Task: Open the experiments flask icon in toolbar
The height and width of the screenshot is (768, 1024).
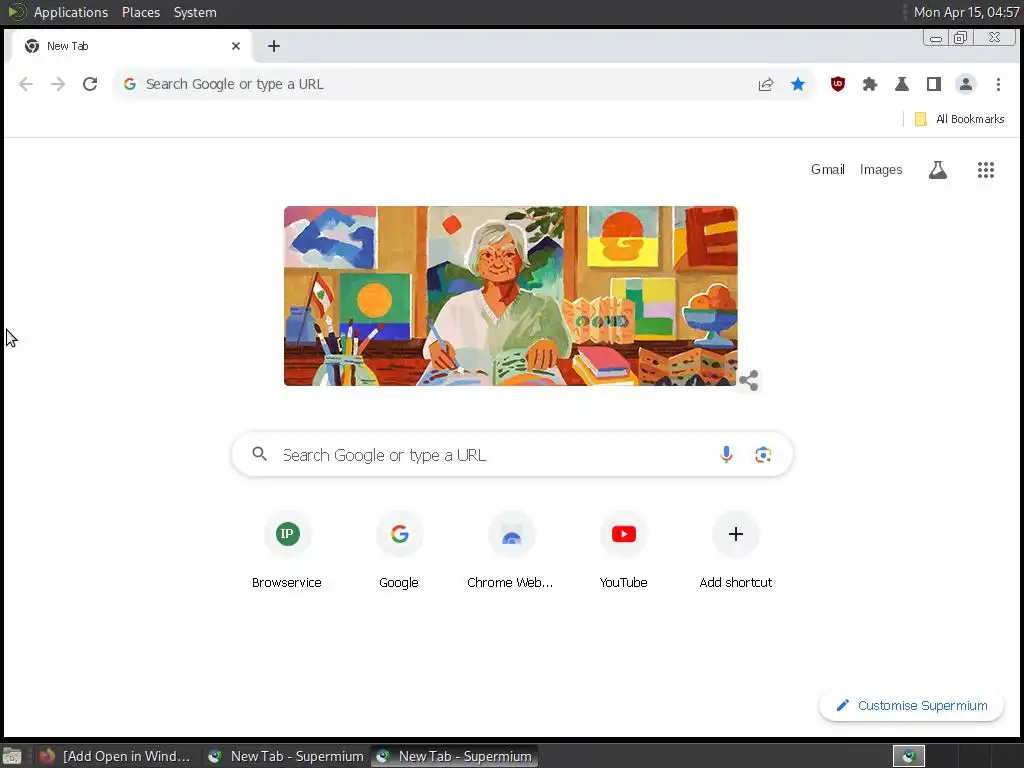Action: (x=902, y=84)
